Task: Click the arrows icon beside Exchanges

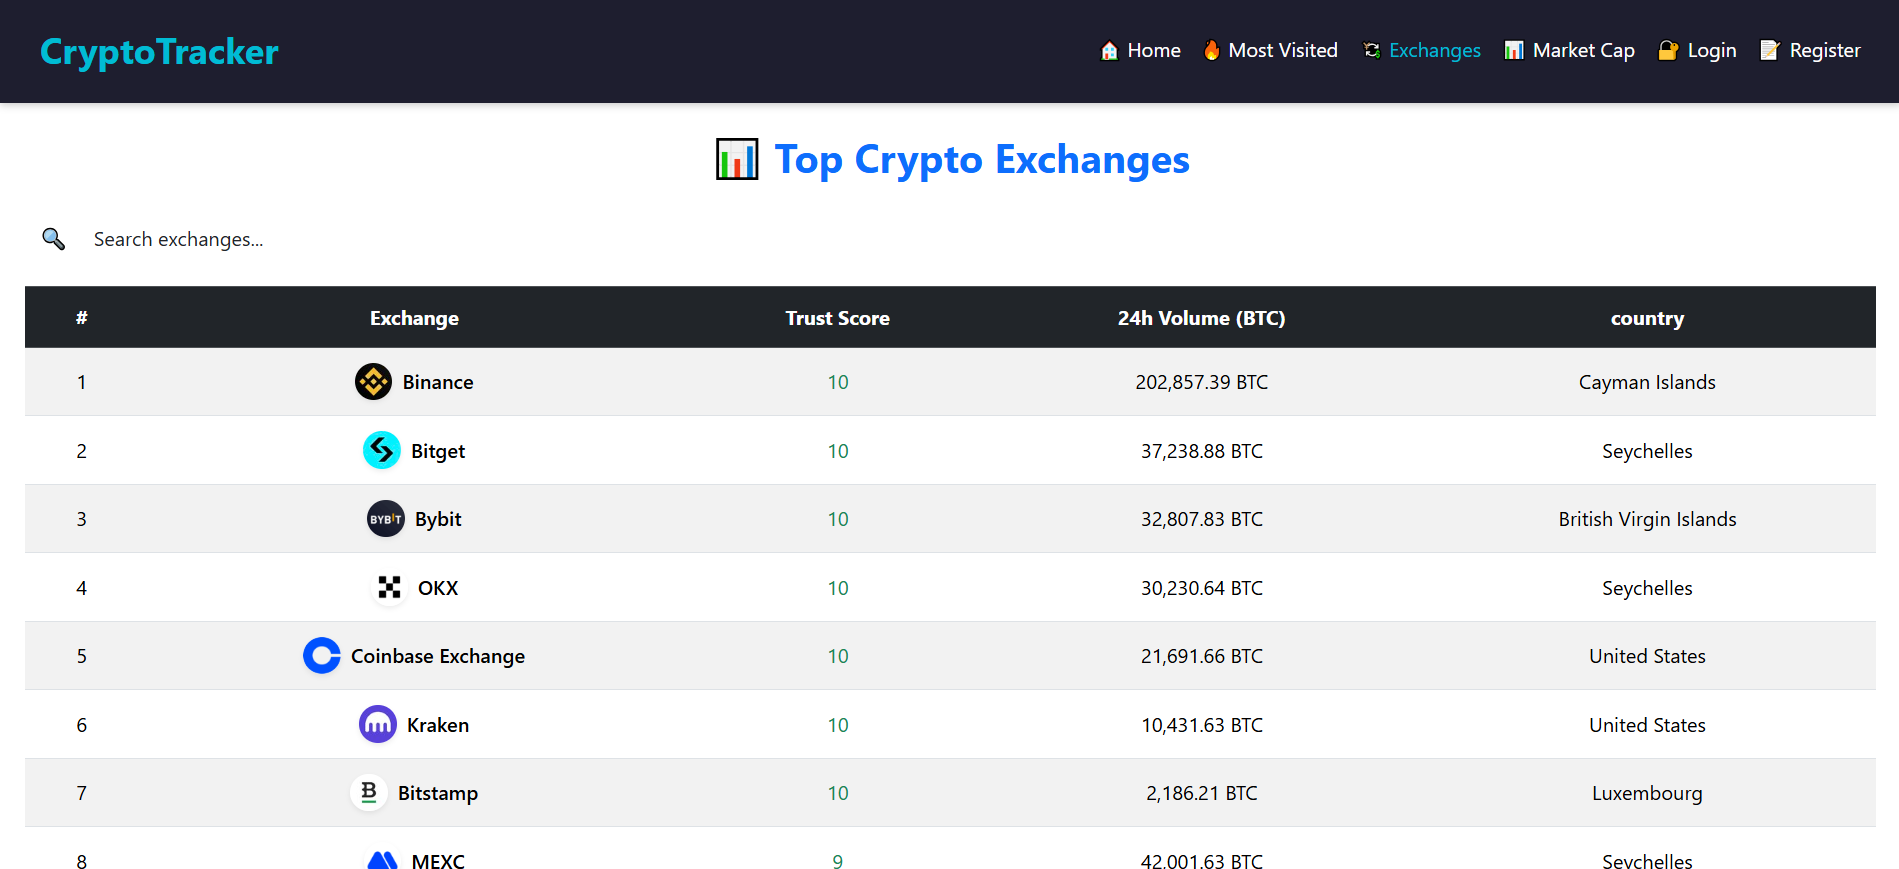Action: (1372, 50)
